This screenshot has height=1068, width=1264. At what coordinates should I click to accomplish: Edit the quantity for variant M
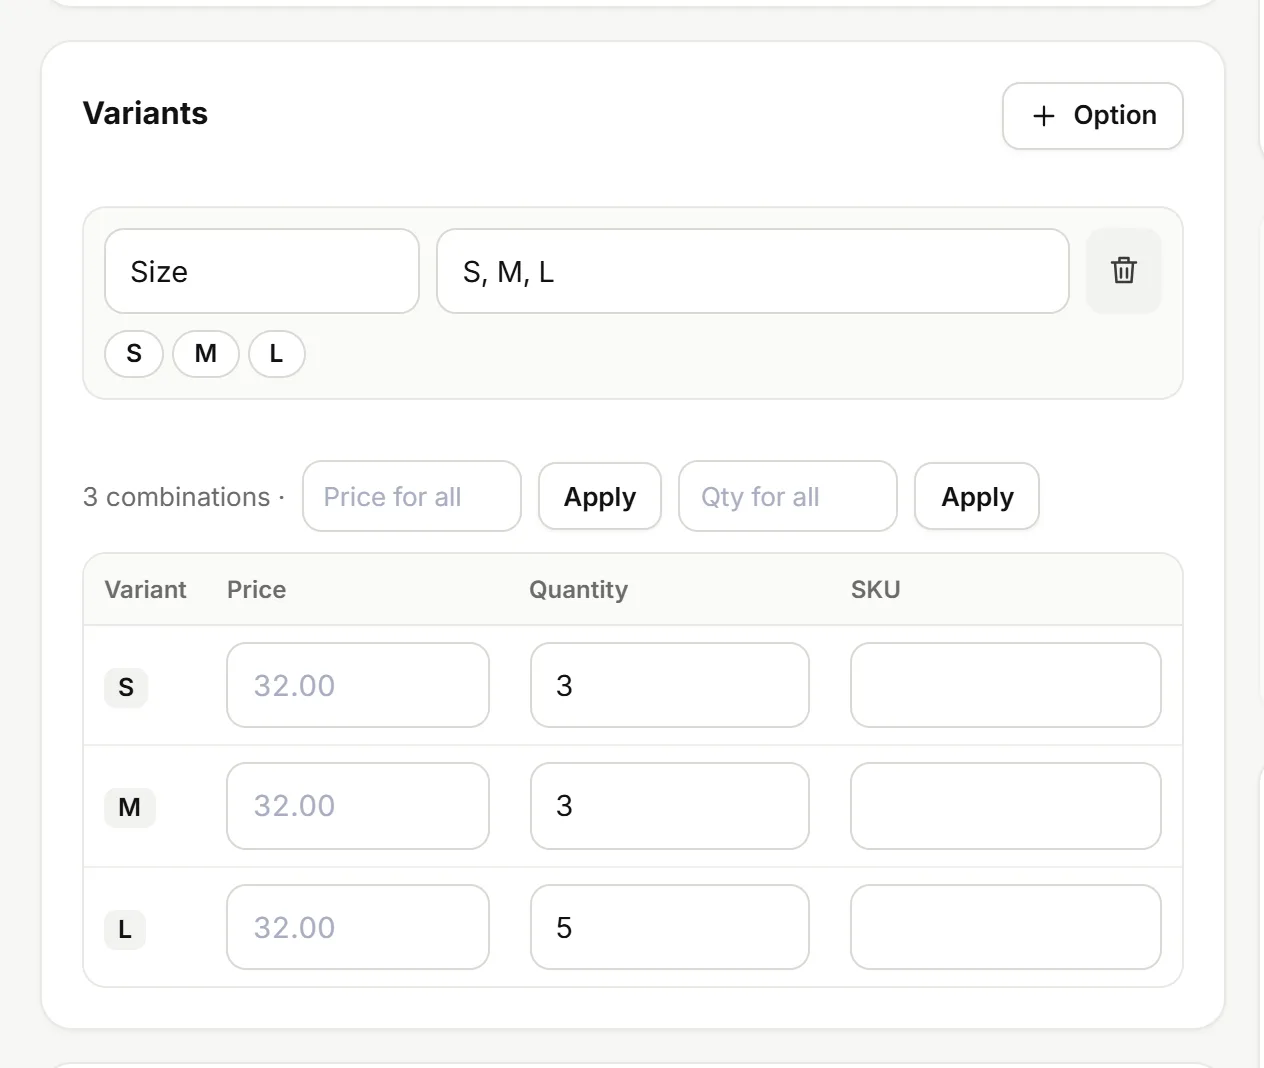tap(670, 806)
